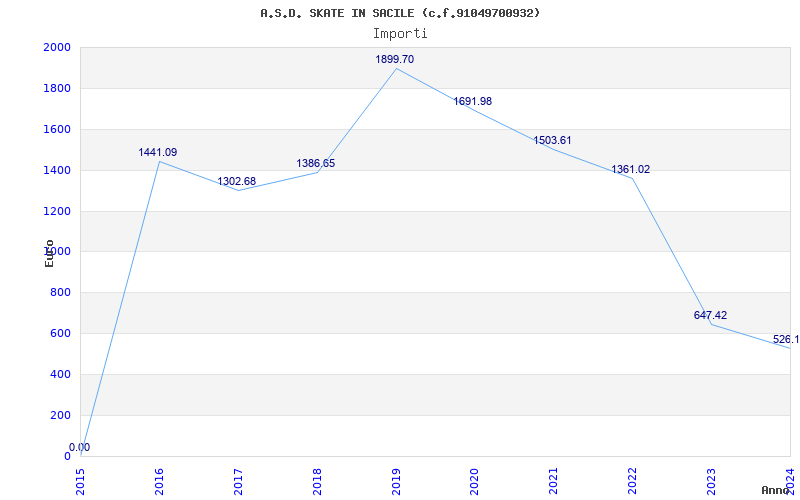Click the 1302.68 value label
Image resolution: width=800 pixels, height=500 pixels.
[x=237, y=181]
